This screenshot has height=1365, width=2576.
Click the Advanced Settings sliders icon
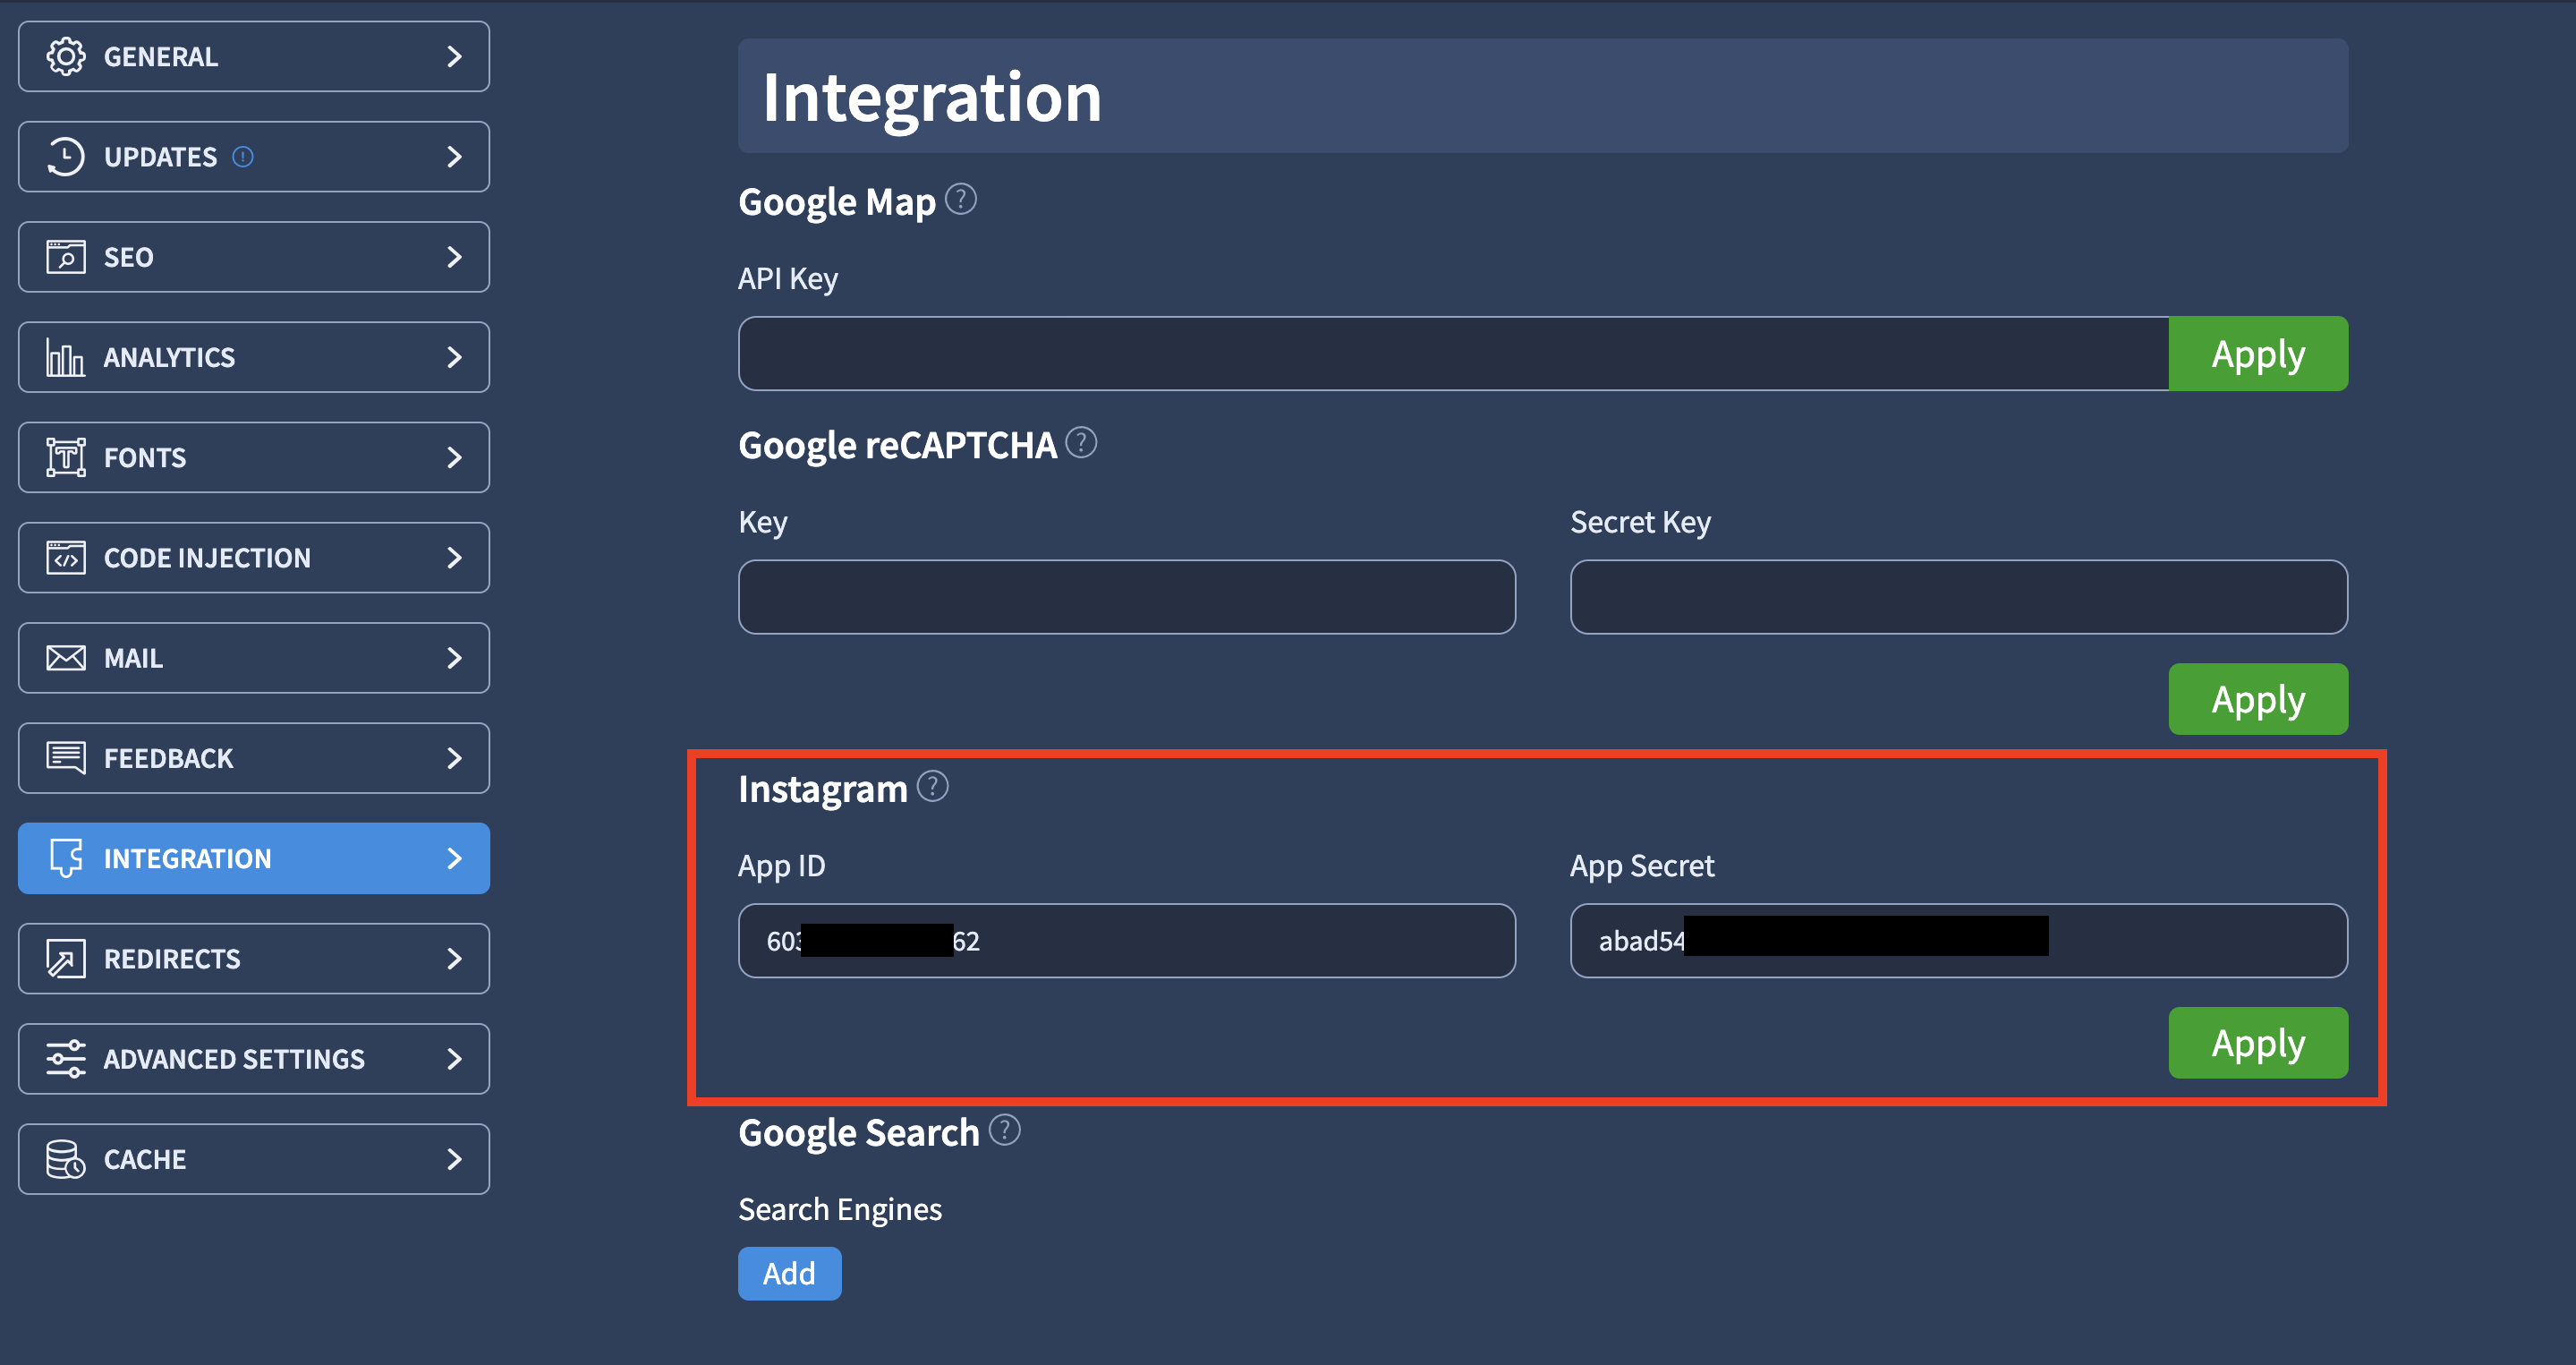(x=66, y=1058)
